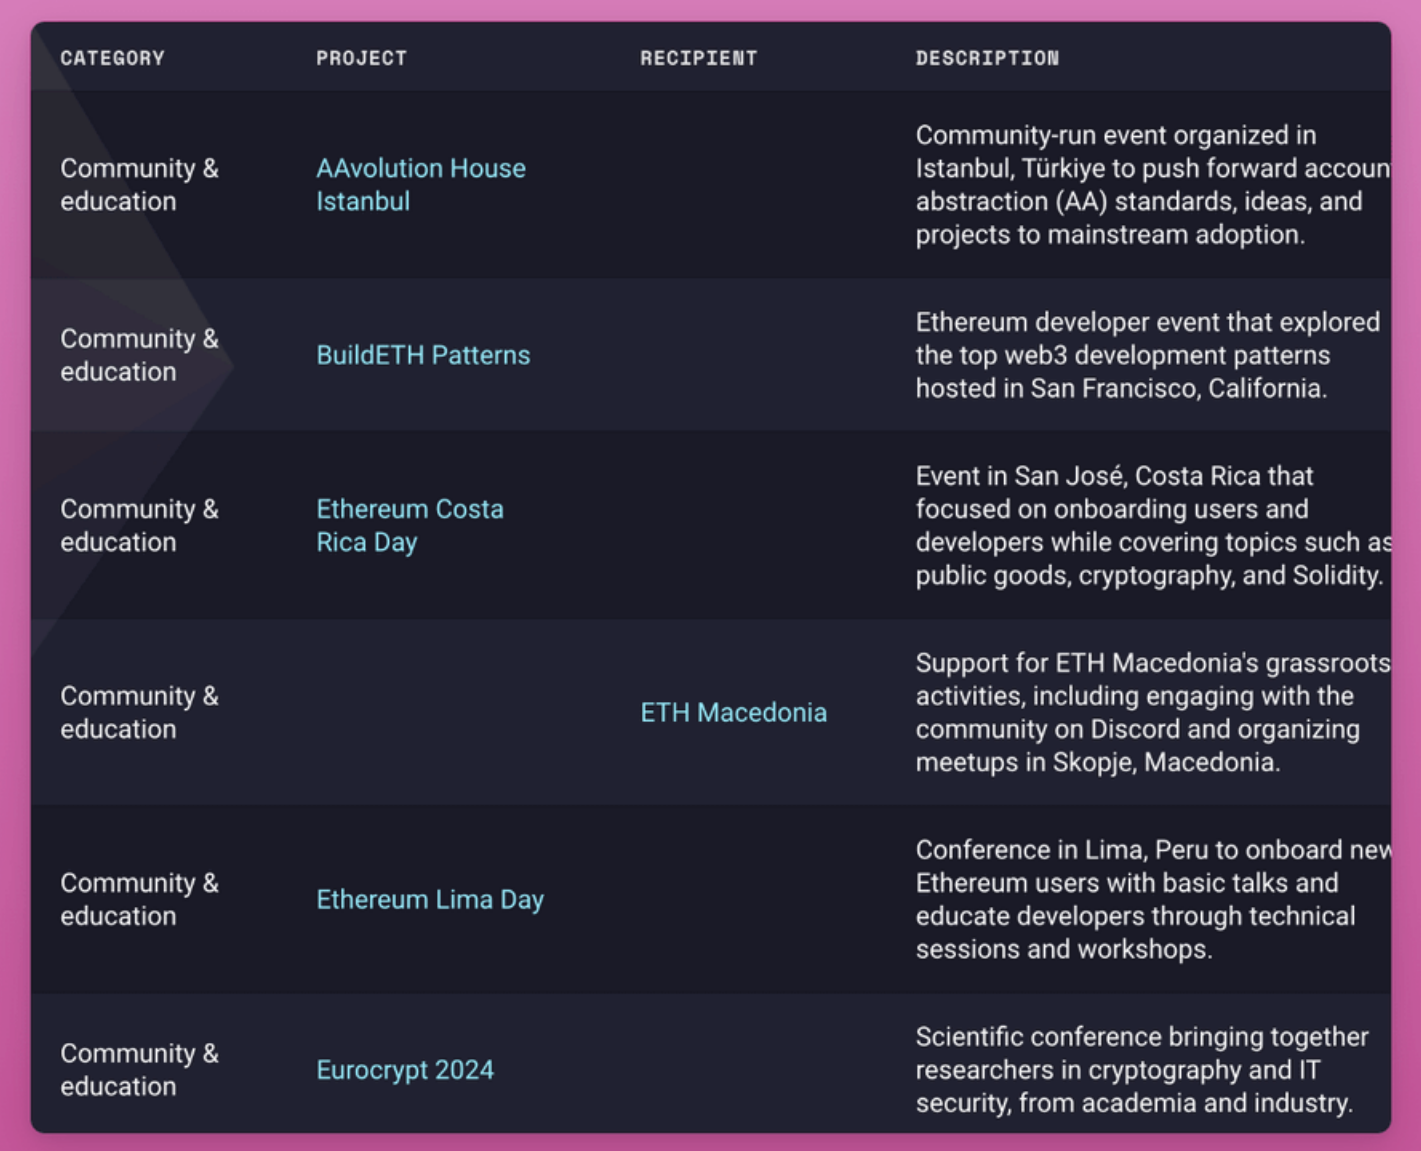1421x1151 pixels.
Task: Open the Eurocrypt 2024 project link
Action: point(405,1069)
